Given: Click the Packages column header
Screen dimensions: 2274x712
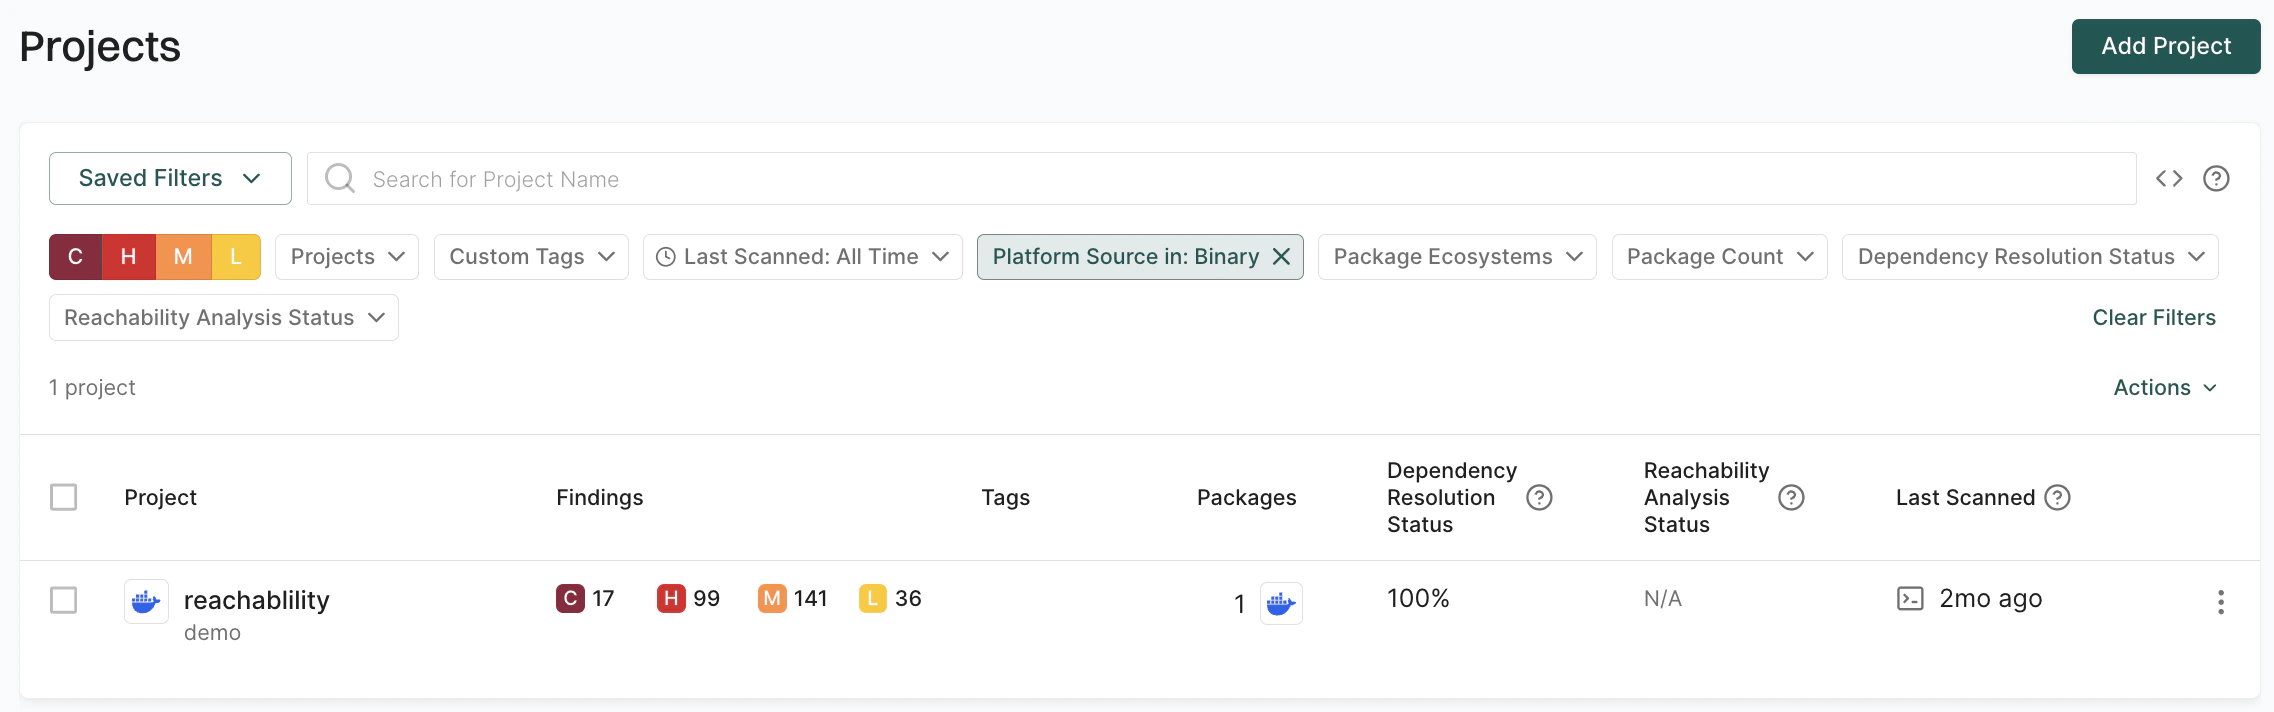Looking at the screenshot, I should pyautogui.click(x=1246, y=497).
